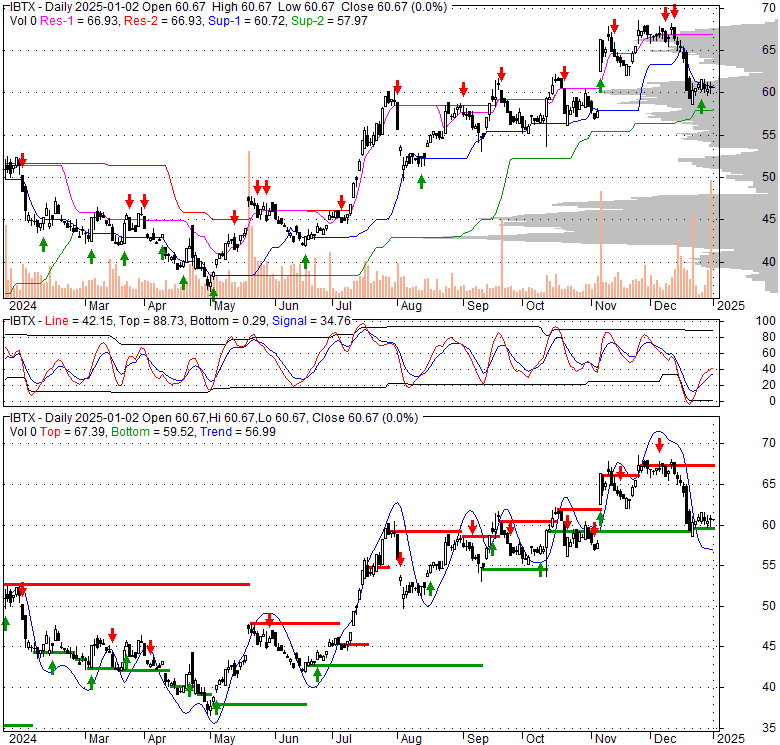Screen dimensions: 780x745
Task: Select the Nov month label on the top chart axis
Action: (605, 305)
